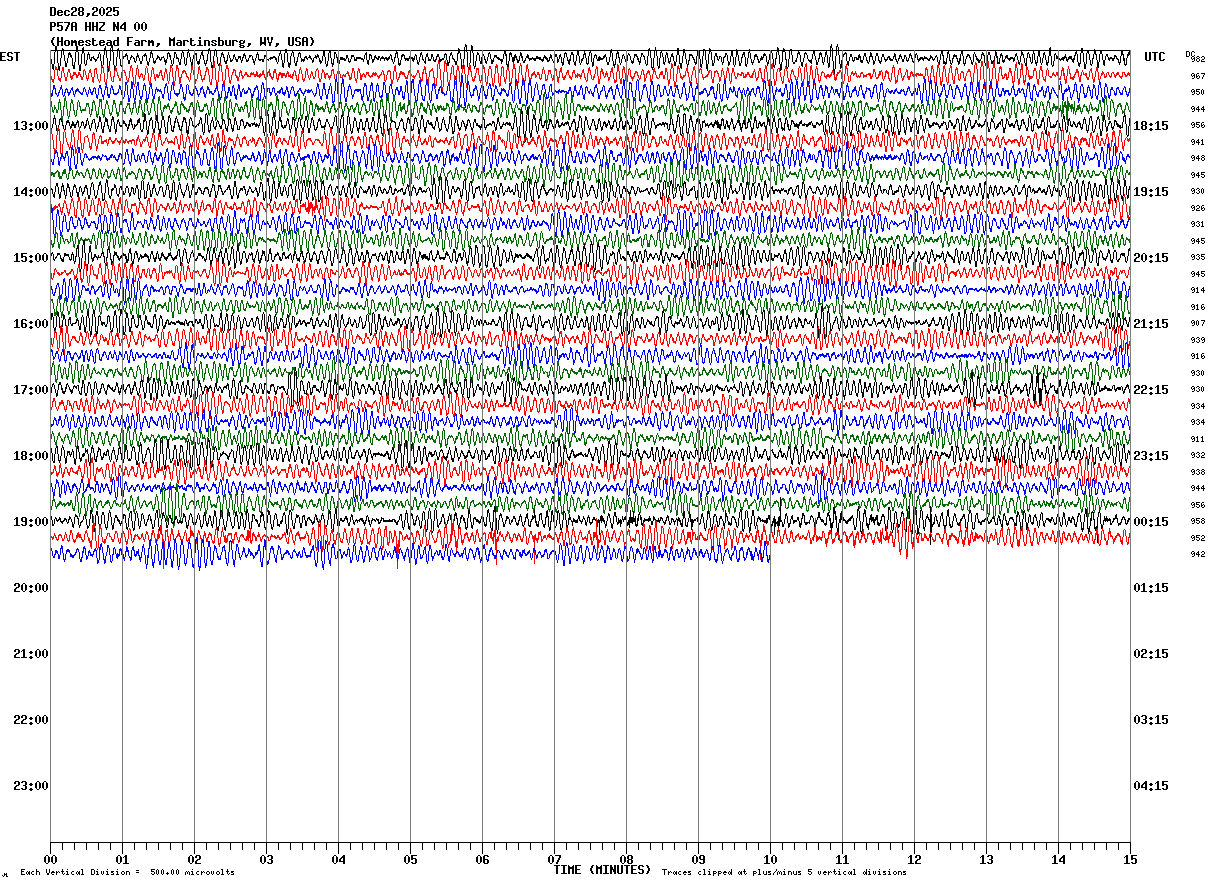Viewport: 1210px width, 886px height.
Task: Select the 17:00 EST time label
Action: click(31, 390)
